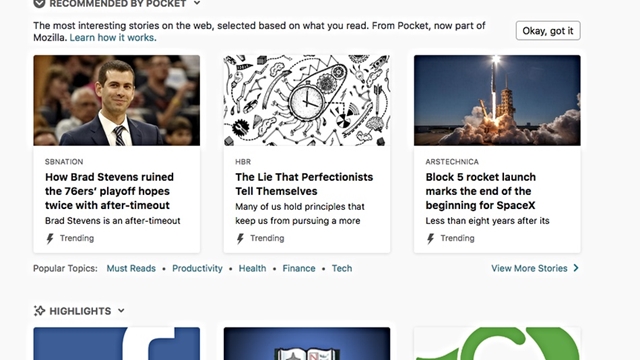640x360 pixels.
Task: Open the SpaceX rocket launch image
Action: pos(497,100)
